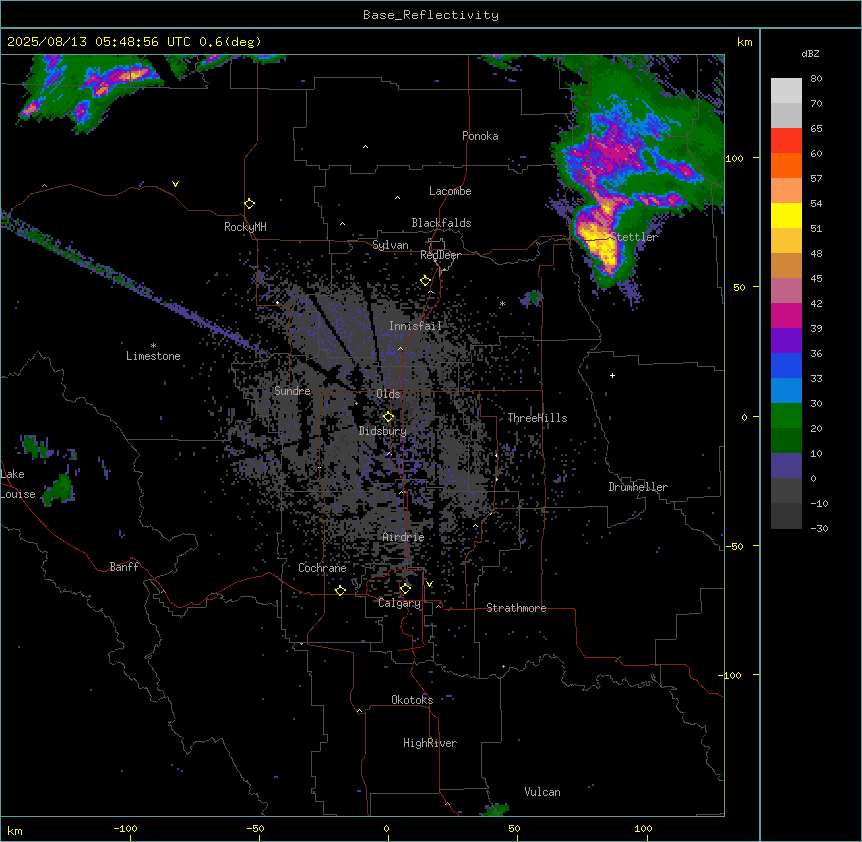Click the green echo patch beside Lake Louise
This screenshot has height=842, width=862.
click(x=59, y=489)
